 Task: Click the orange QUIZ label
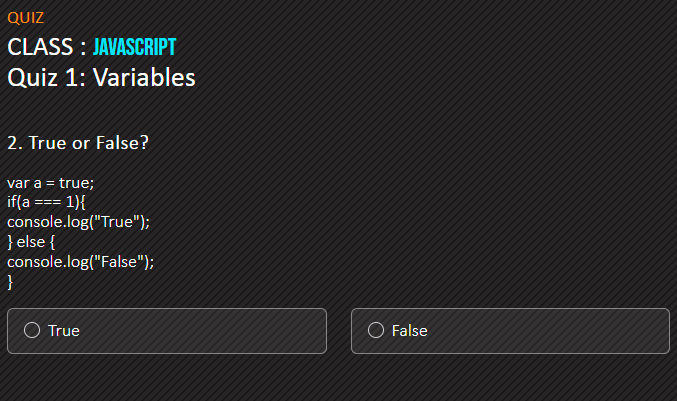click(x=25, y=18)
